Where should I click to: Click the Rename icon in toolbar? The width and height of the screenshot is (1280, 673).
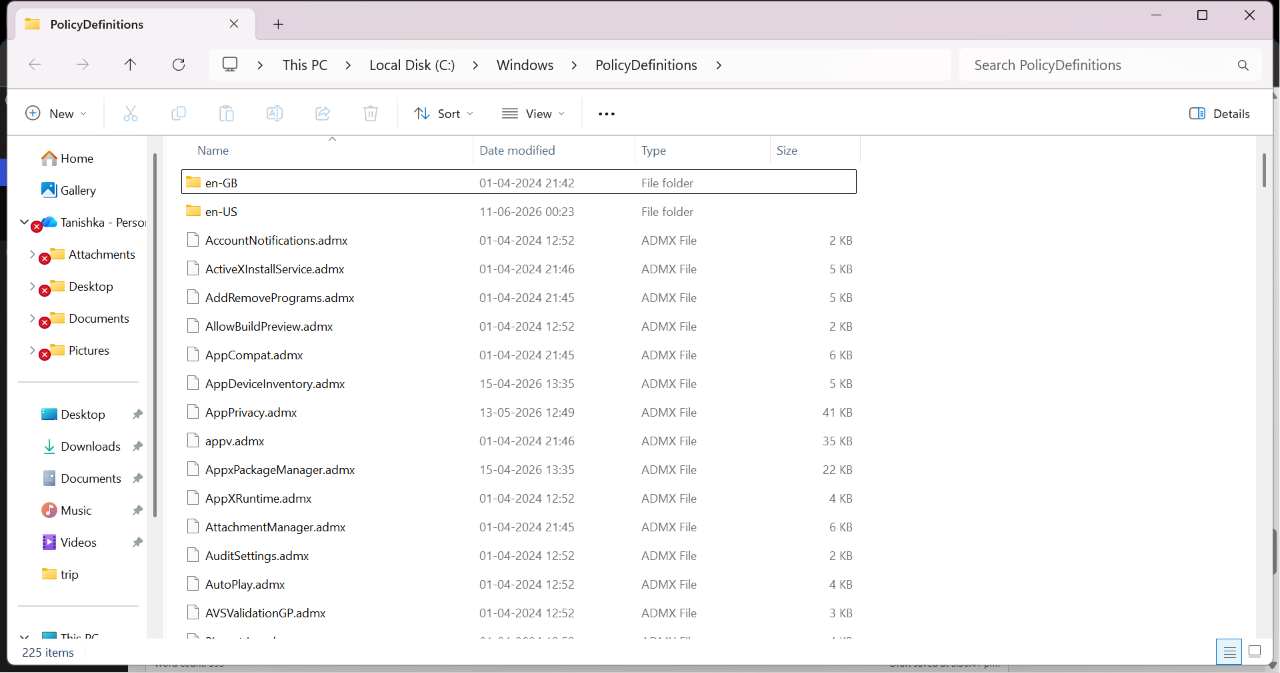tap(274, 114)
